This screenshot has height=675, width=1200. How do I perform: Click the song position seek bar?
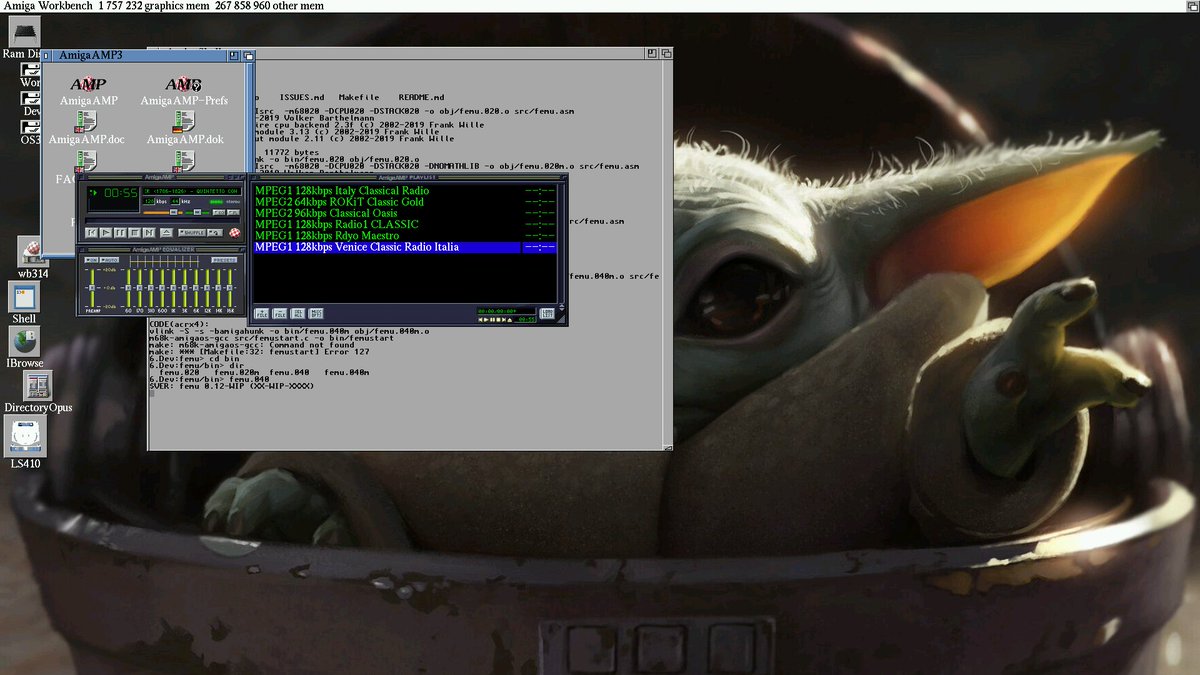click(x=162, y=221)
